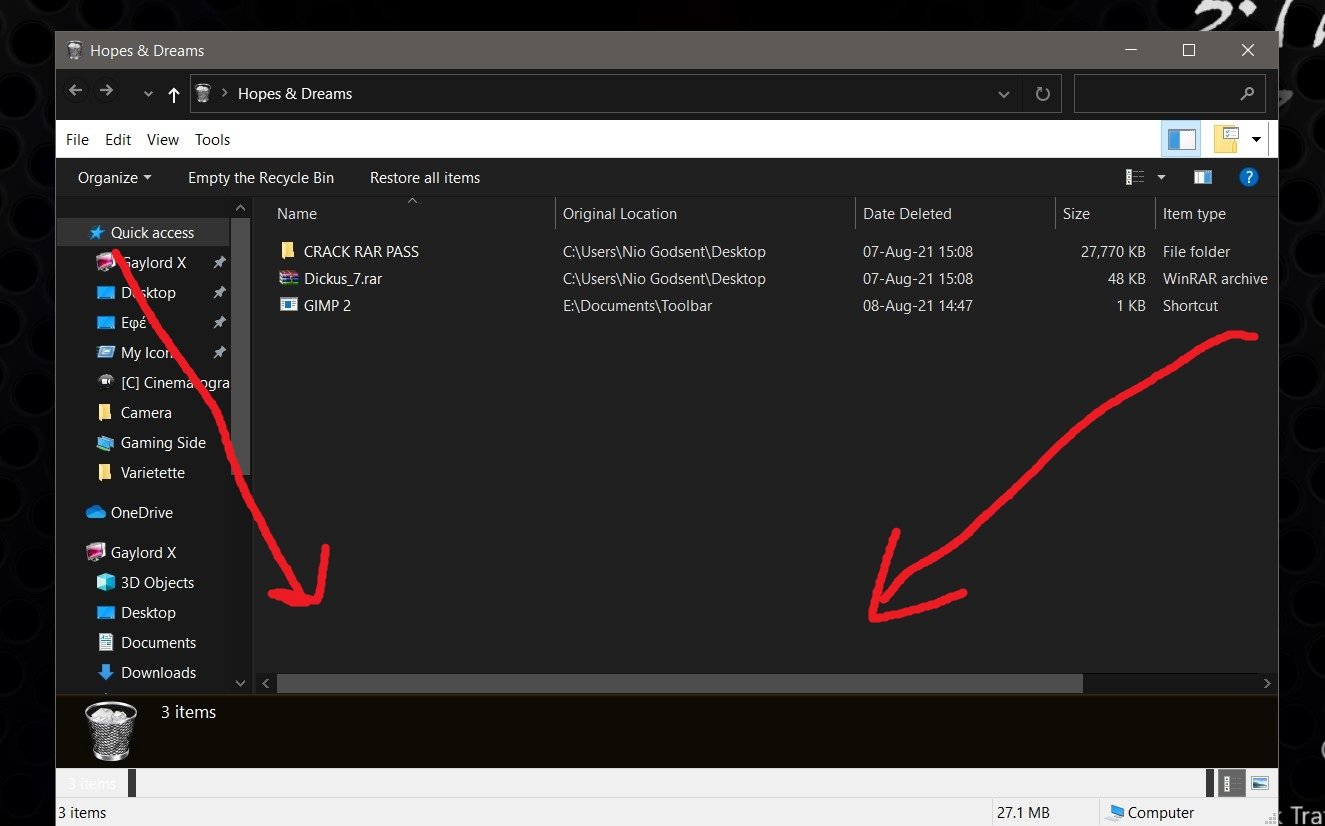The width and height of the screenshot is (1325, 826).
Task: Switch to large thumbnails view in status bar
Action: click(x=1259, y=783)
